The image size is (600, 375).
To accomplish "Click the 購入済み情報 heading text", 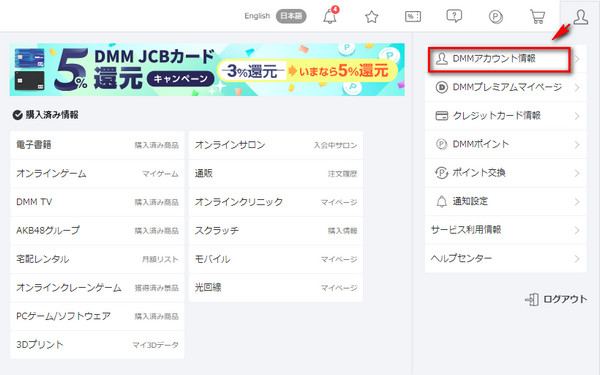I will [x=52, y=115].
